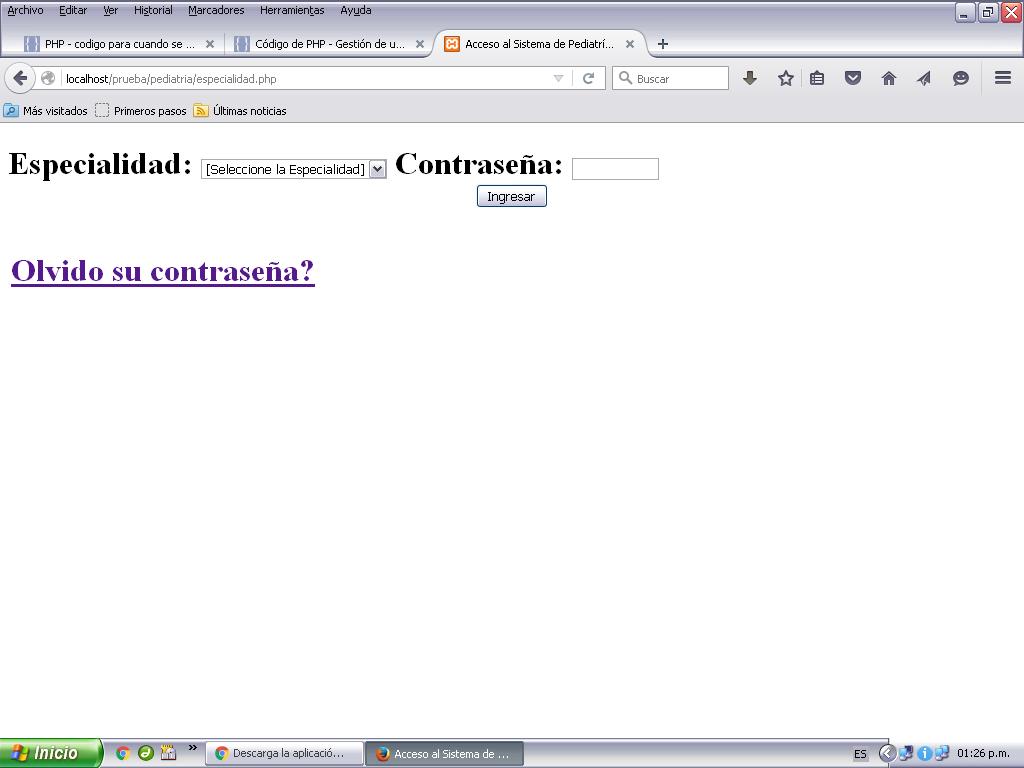This screenshot has width=1024, height=768.
Task: Show bookmarks list icon
Action: pos(817,78)
